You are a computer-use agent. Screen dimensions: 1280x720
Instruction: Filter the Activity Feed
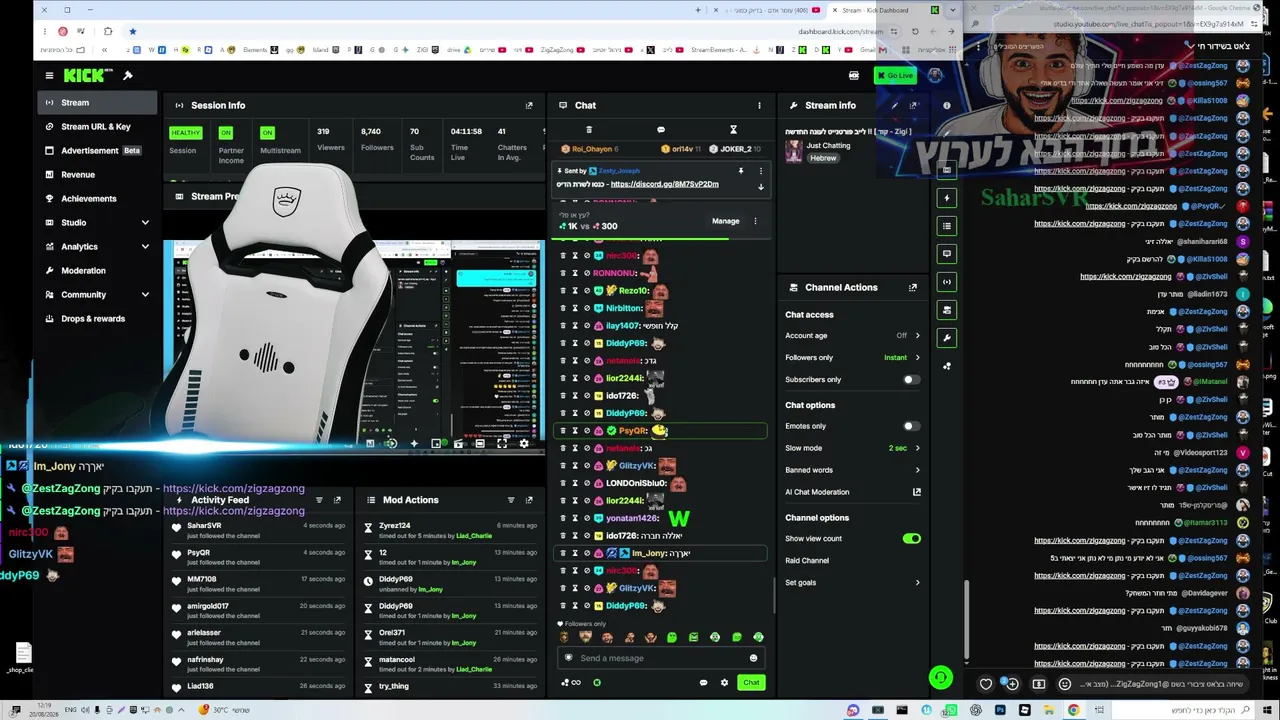(x=319, y=500)
